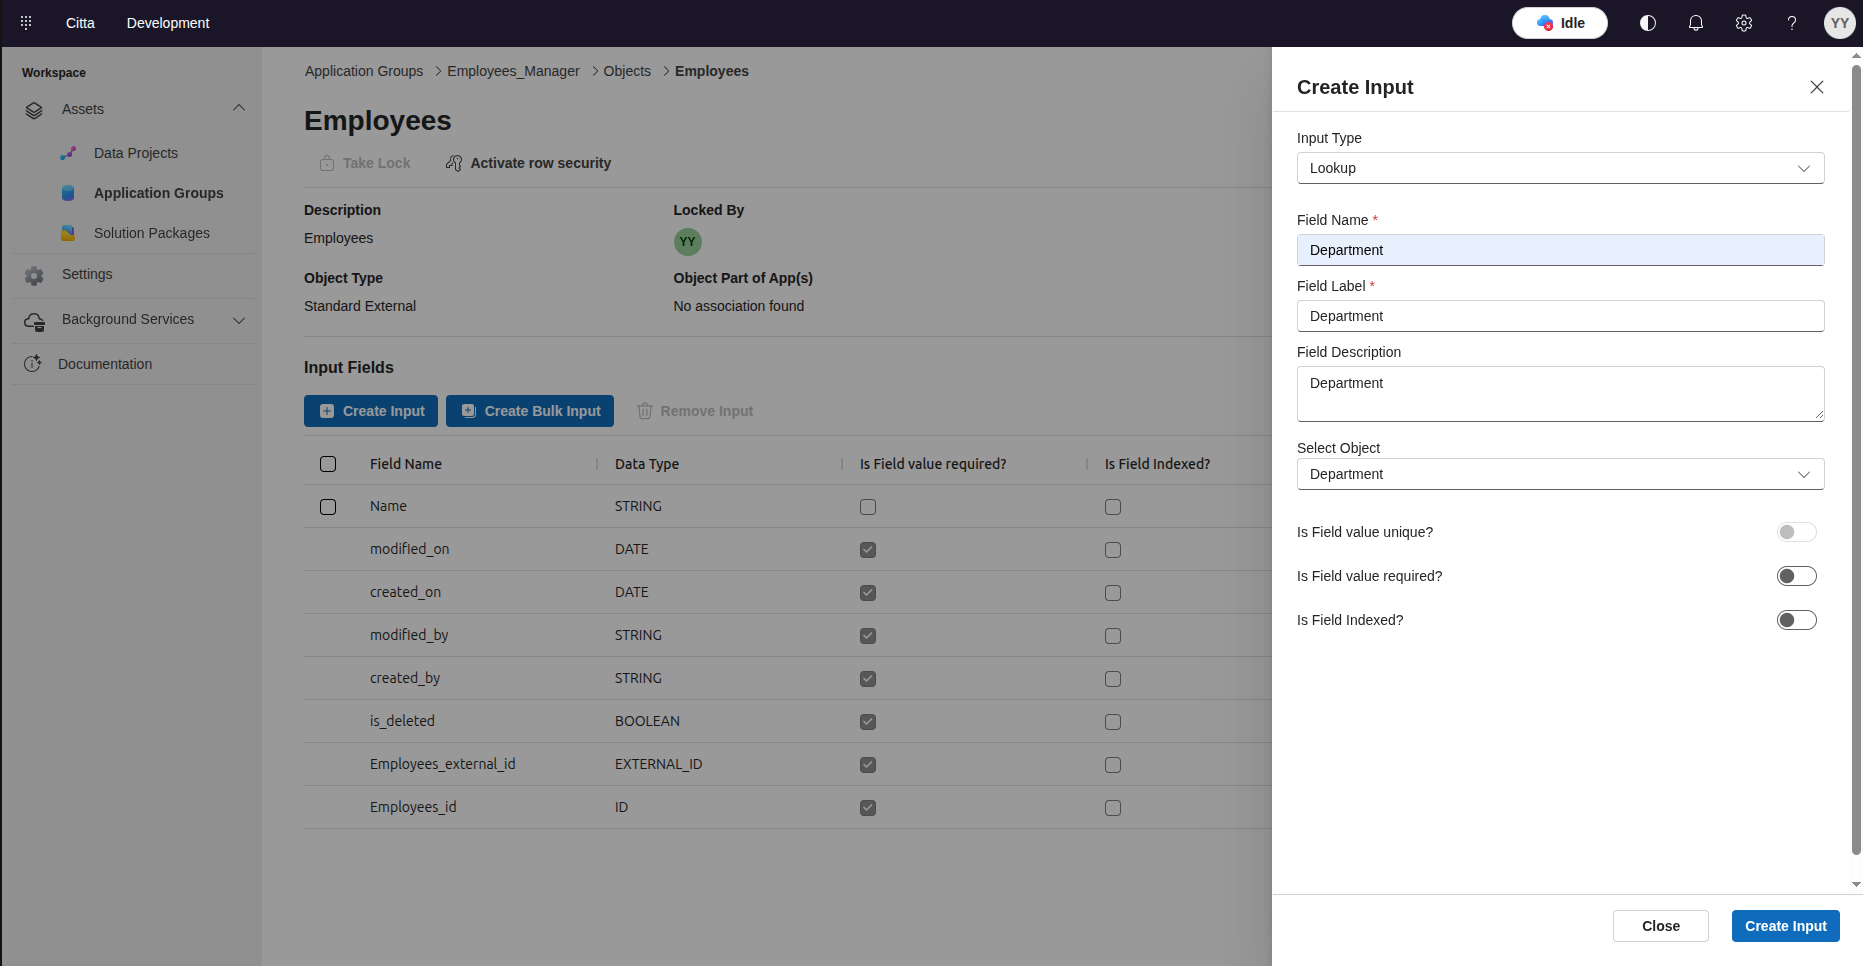This screenshot has height=966, width=1863.
Task: Click the Employees_Manager breadcrumb link
Action: pos(513,71)
